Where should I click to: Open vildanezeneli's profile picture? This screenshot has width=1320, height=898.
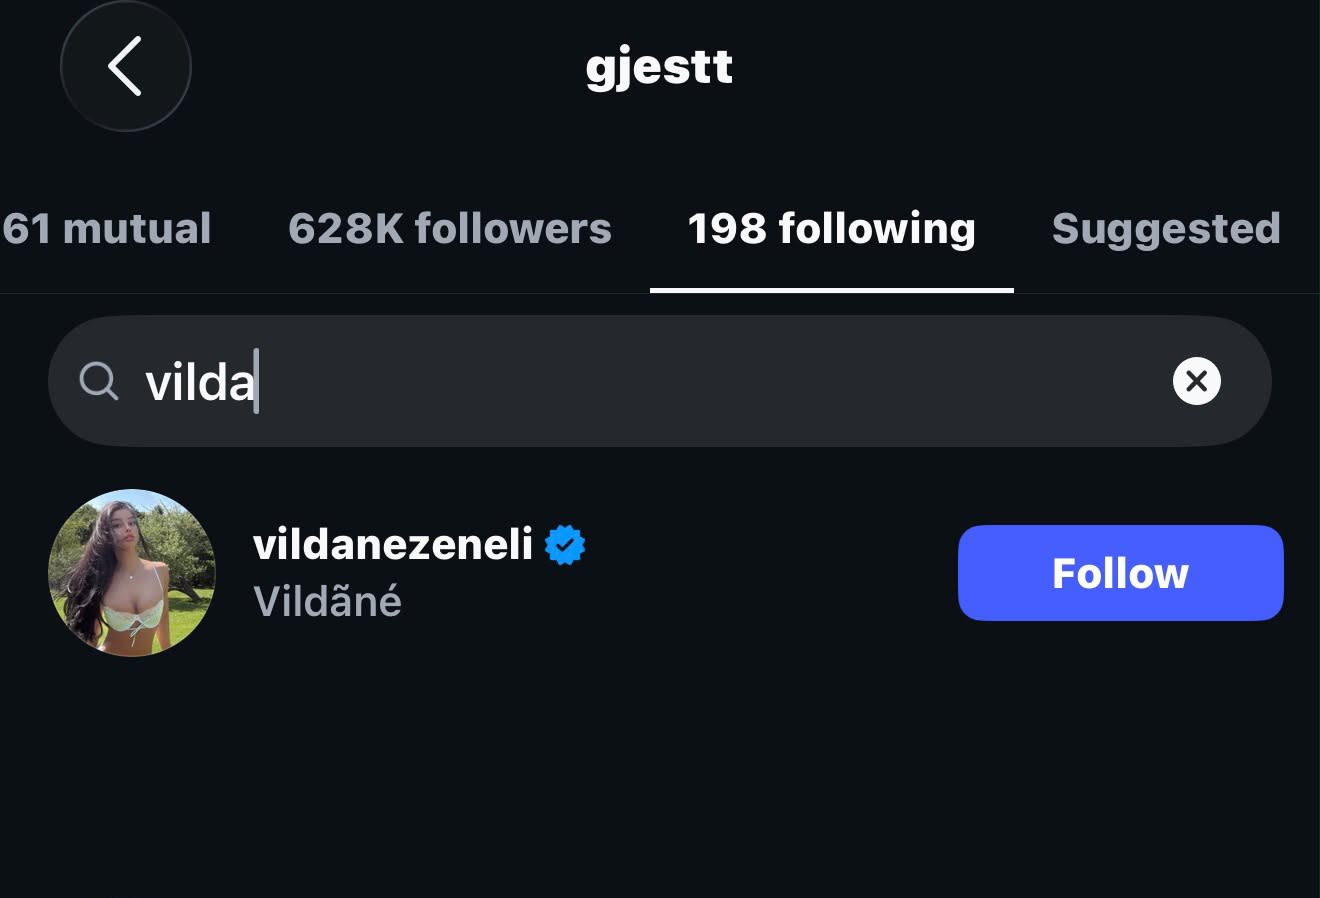(x=132, y=573)
